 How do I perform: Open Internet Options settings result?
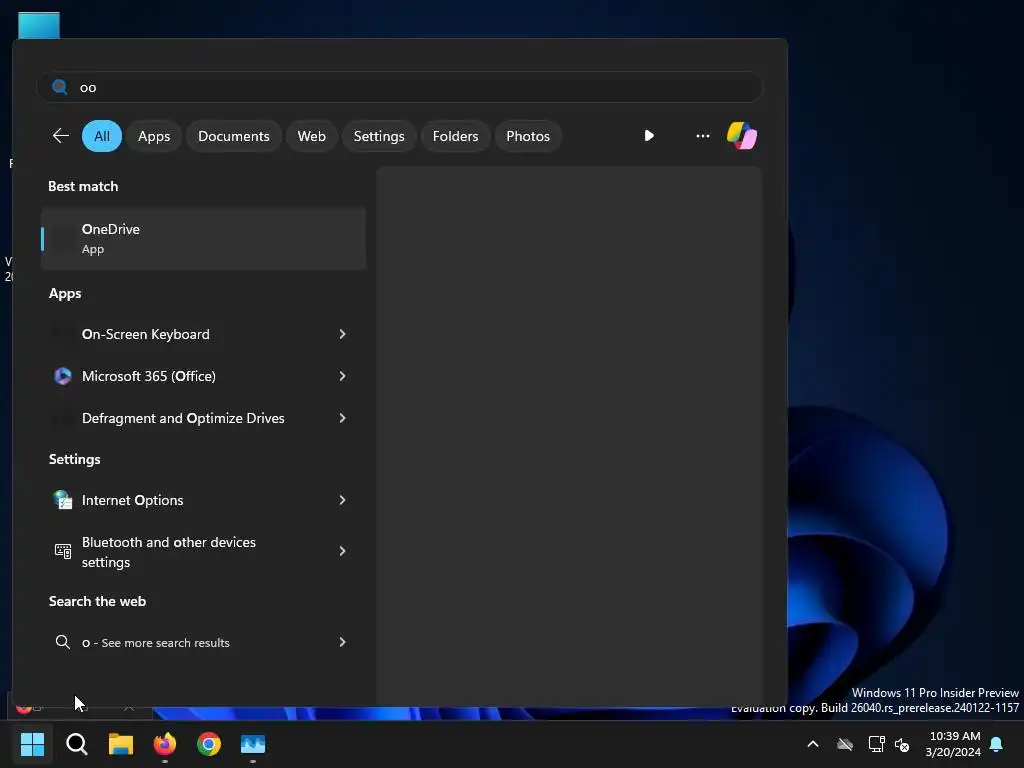(x=203, y=500)
